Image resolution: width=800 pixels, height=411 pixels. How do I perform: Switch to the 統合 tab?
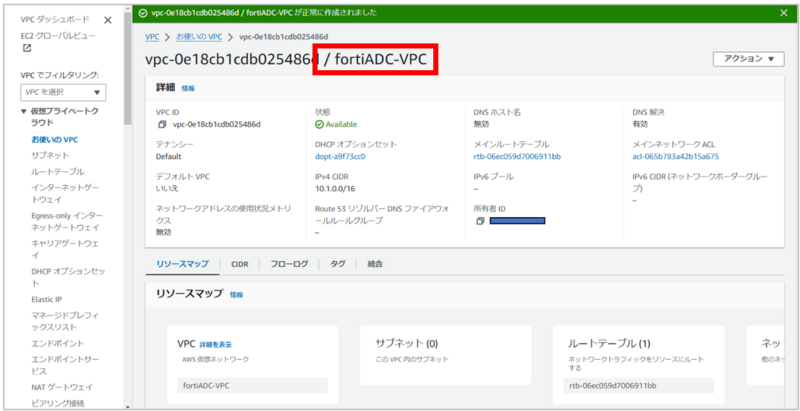point(375,264)
